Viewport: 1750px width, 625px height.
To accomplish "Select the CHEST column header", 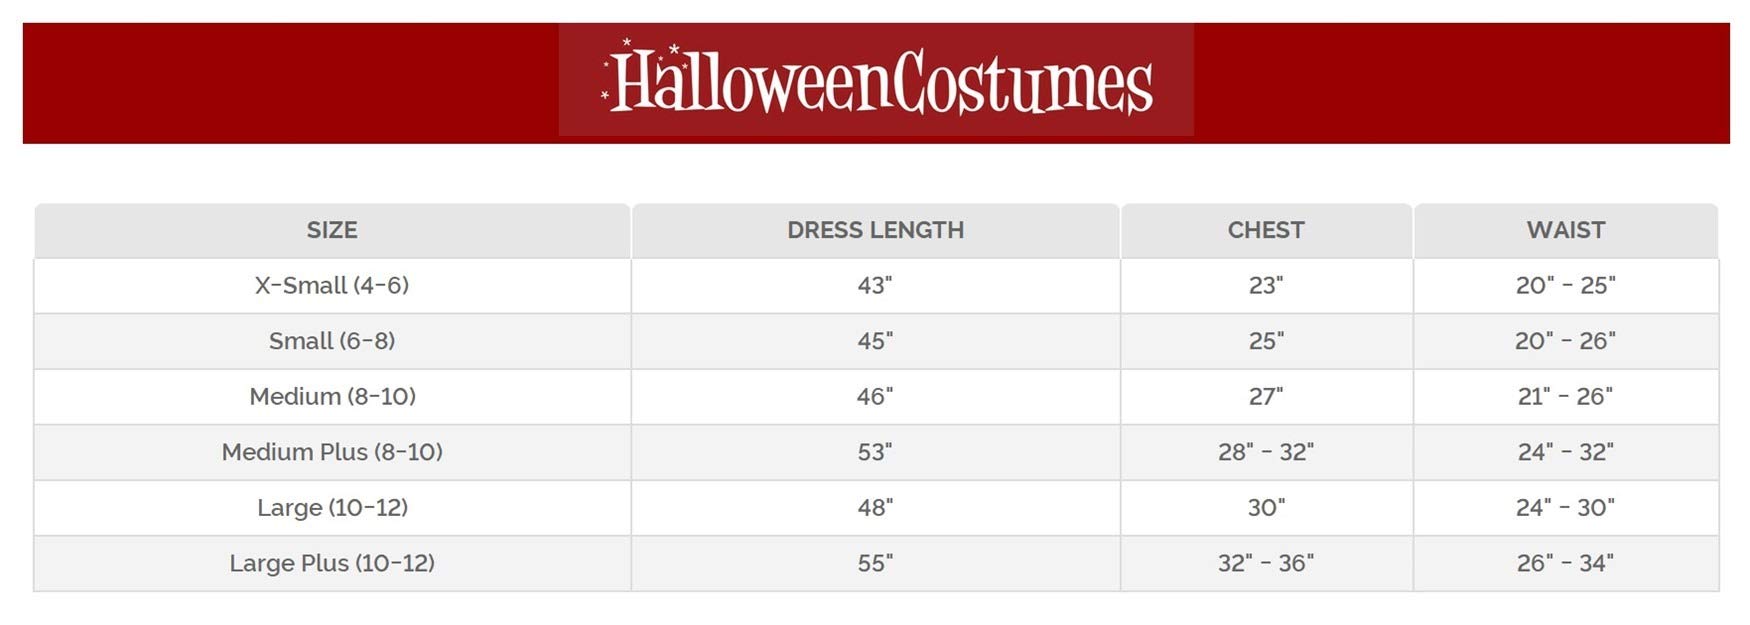I will coord(1266,230).
